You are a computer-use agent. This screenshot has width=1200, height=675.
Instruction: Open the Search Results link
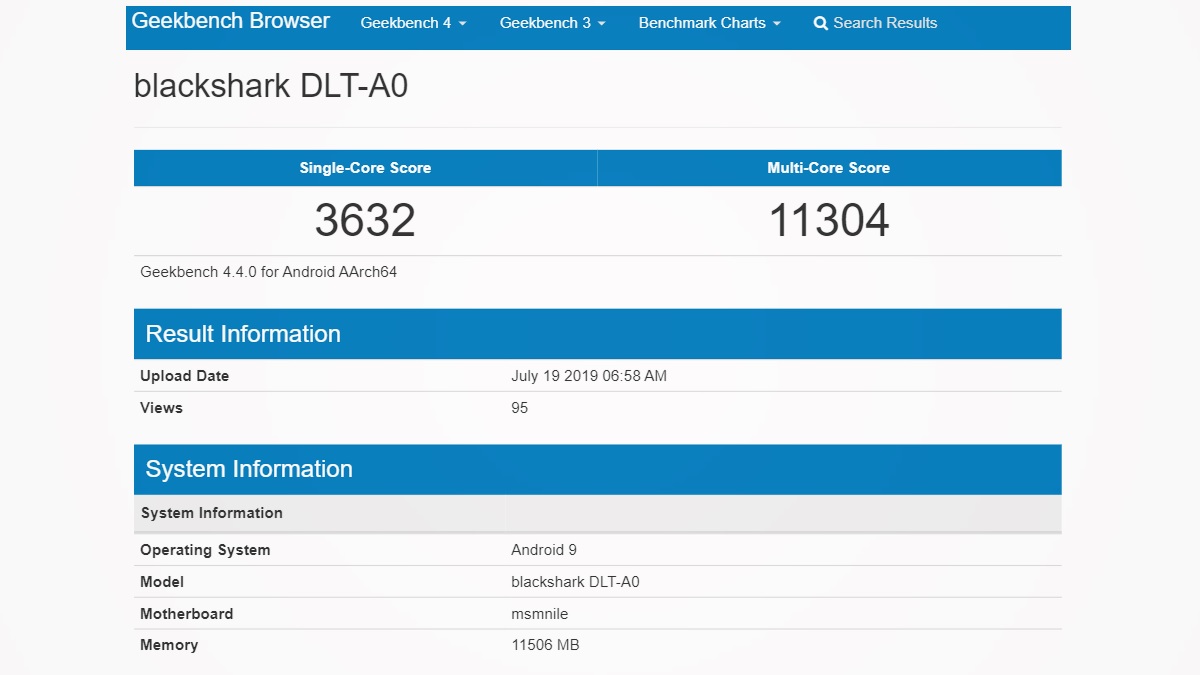875,23
